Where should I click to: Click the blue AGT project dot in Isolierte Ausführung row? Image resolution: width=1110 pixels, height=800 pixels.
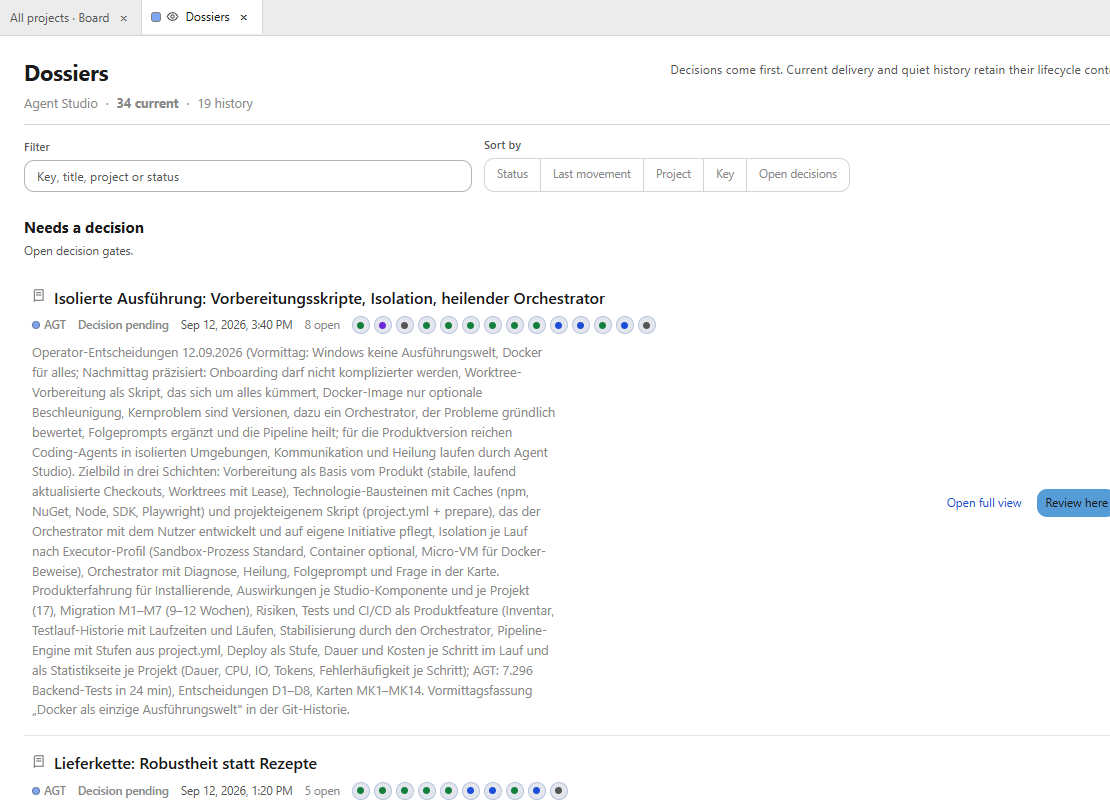[x=36, y=326]
